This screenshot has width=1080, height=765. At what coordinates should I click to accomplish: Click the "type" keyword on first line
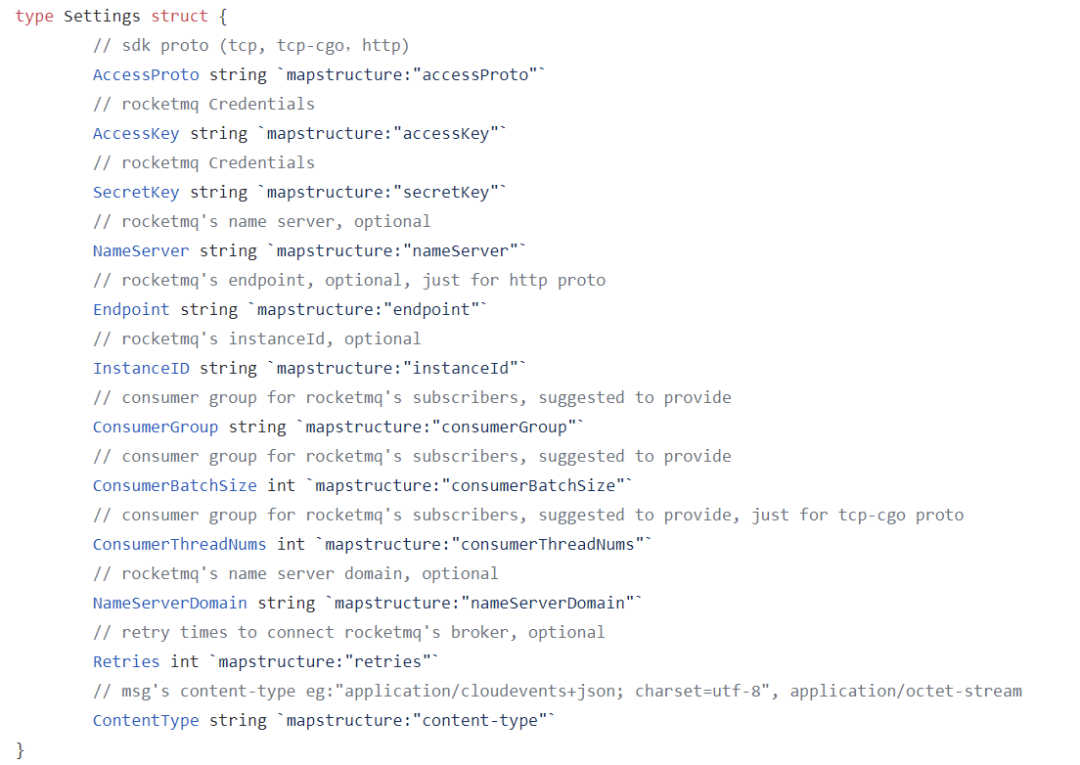point(34,17)
